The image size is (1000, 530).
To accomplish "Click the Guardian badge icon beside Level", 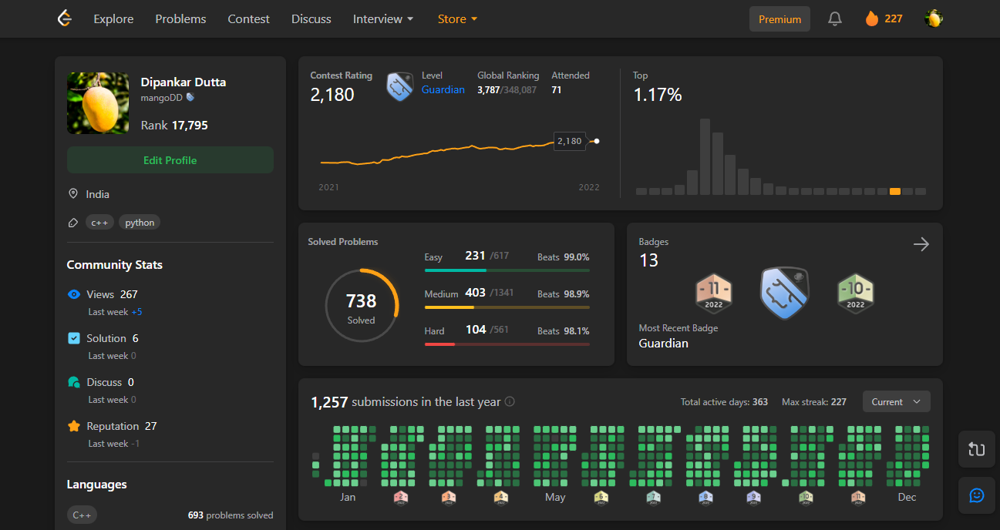I will pos(400,86).
